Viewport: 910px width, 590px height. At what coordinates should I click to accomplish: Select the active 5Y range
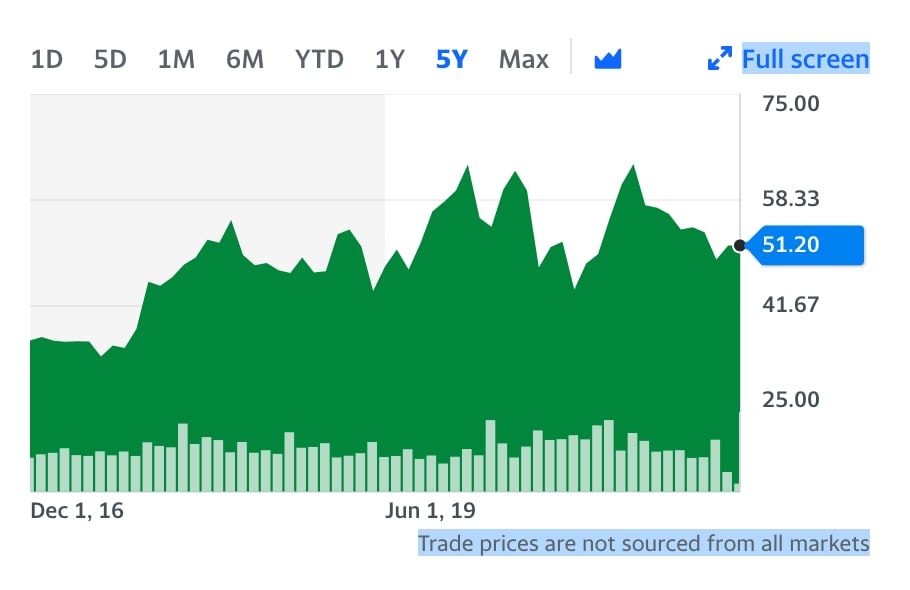452,59
